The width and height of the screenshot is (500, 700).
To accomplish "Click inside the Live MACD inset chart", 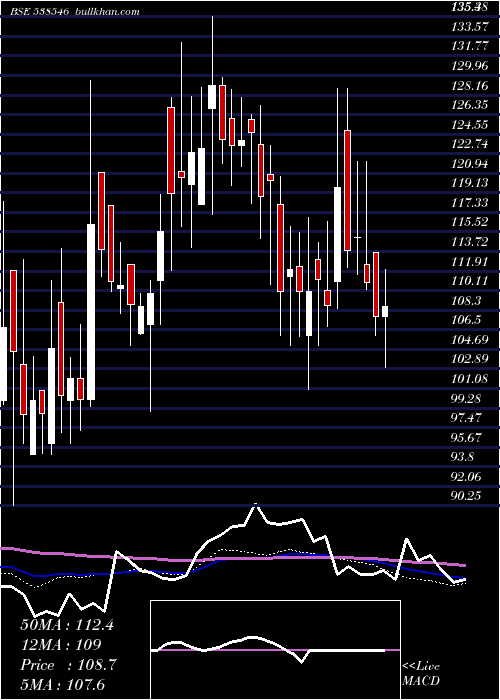I will pyautogui.click(x=275, y=650).
